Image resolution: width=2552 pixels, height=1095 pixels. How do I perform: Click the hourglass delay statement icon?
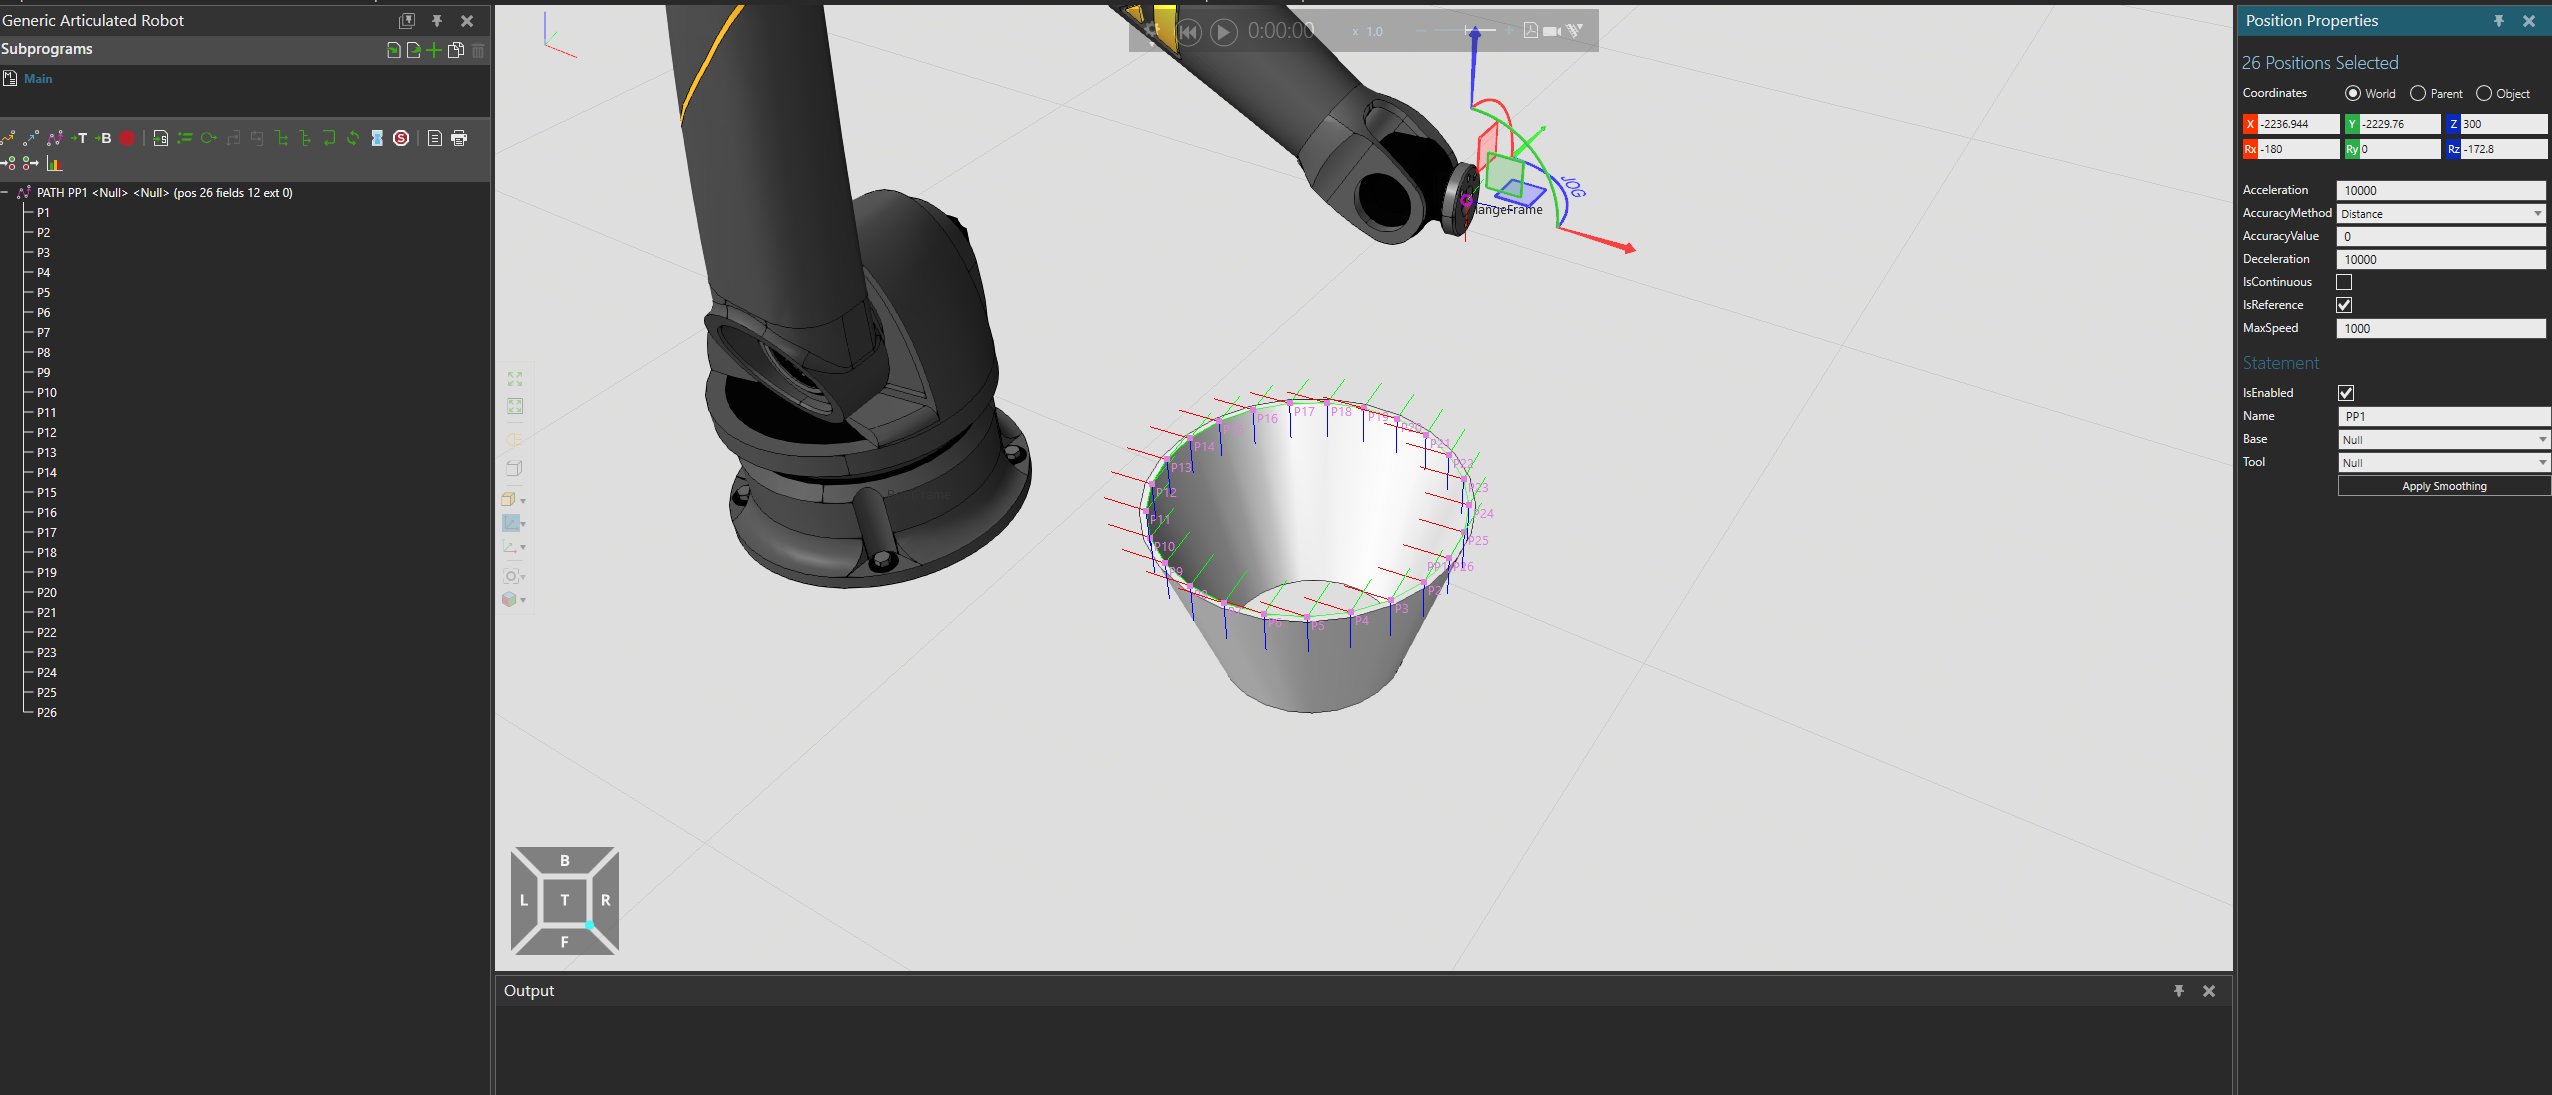(x=377, y=138)
